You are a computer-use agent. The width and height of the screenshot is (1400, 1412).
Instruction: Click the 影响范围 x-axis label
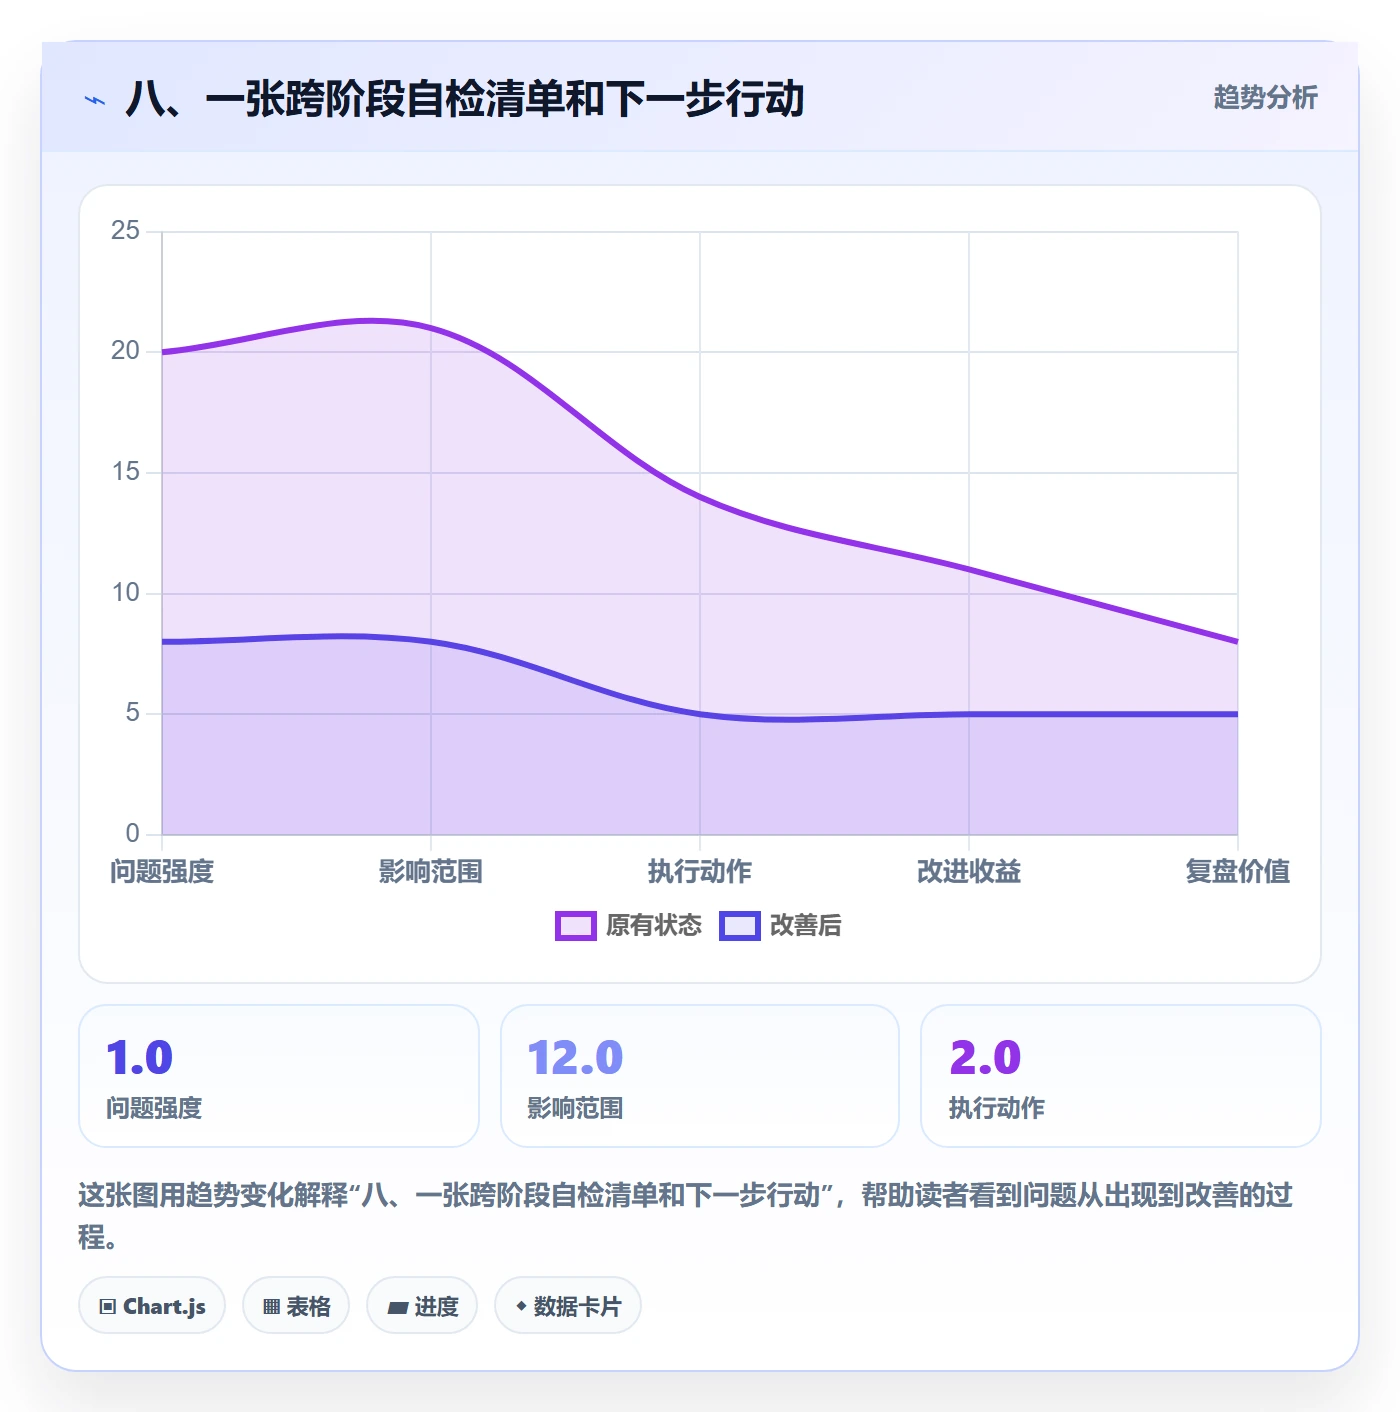click(431, 872)
